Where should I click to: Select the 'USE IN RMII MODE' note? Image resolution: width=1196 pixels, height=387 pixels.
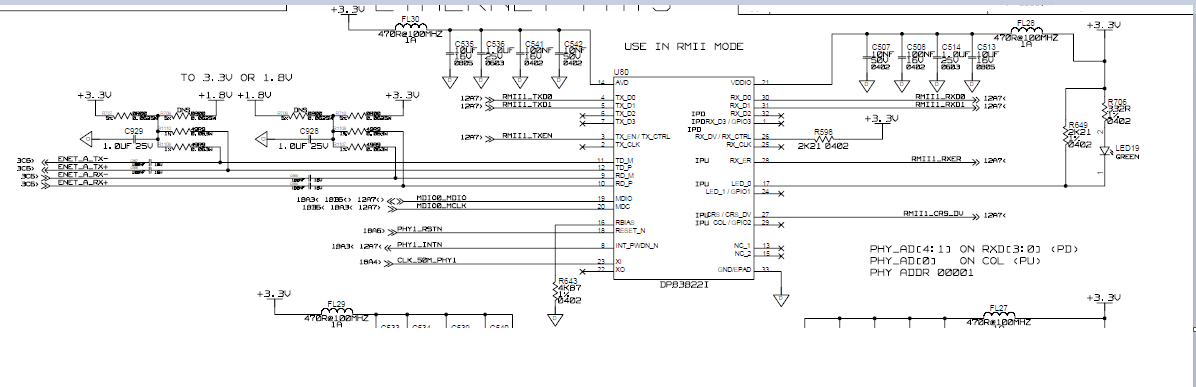tap(683, 47)
